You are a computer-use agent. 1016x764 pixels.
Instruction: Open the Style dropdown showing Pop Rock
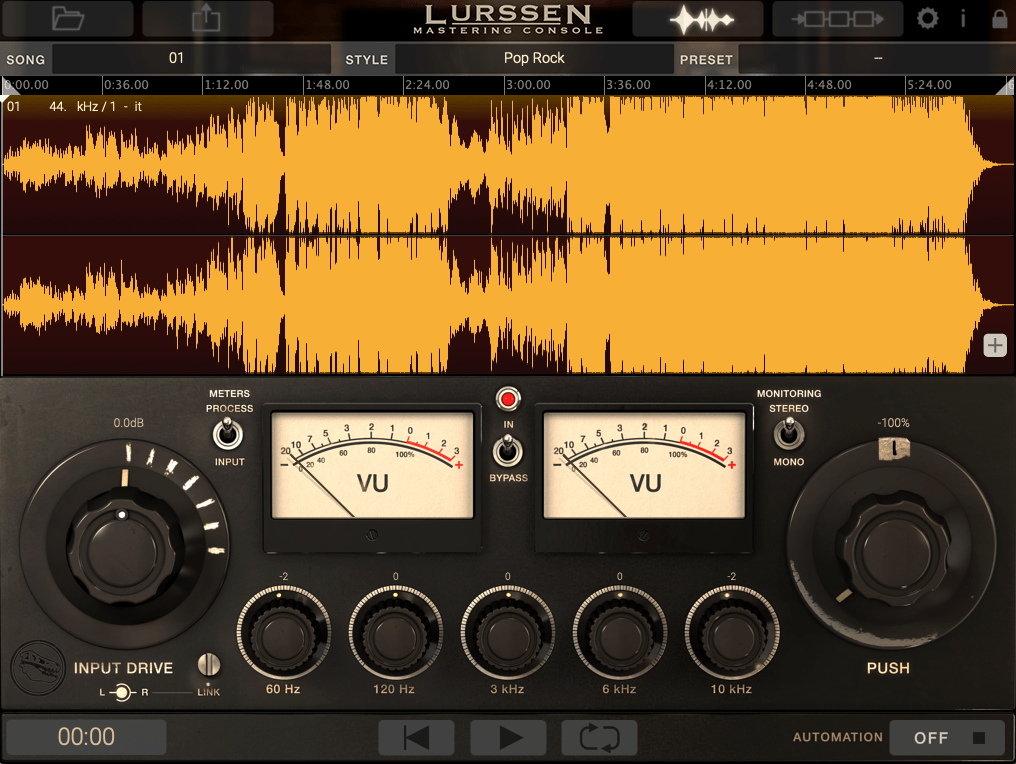point(534,59)
